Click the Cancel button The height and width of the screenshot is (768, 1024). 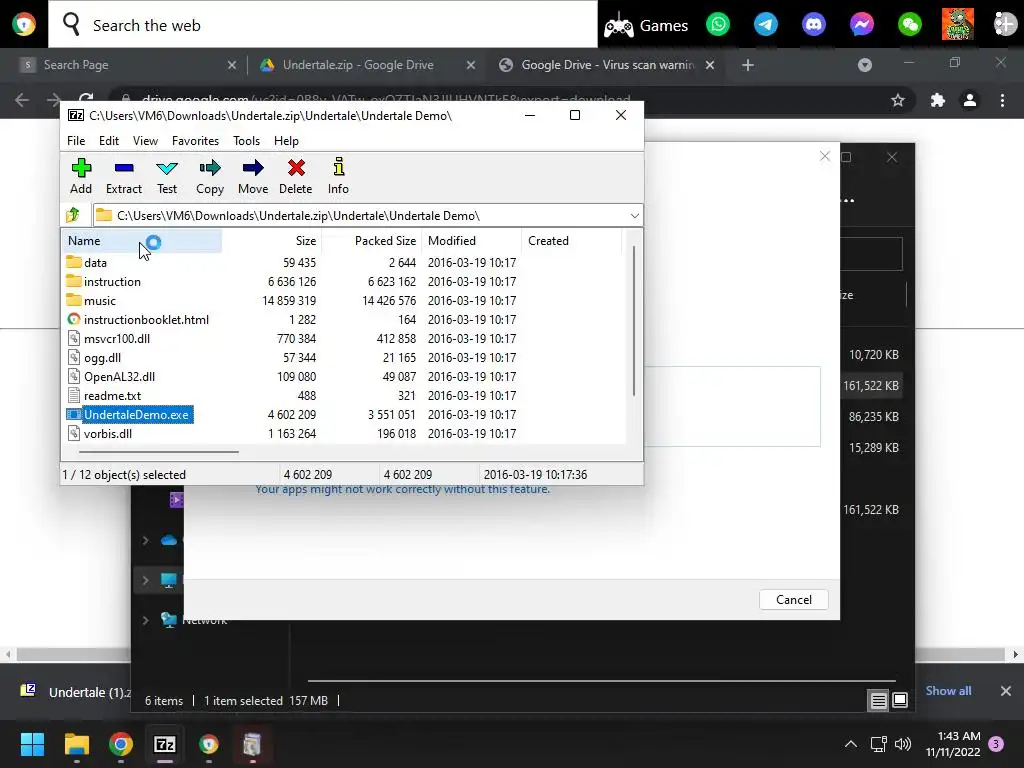[793, 600]
